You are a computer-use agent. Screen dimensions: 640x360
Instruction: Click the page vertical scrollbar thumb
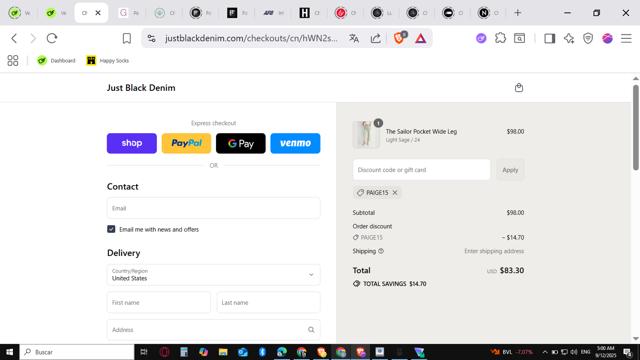point(636,127)
